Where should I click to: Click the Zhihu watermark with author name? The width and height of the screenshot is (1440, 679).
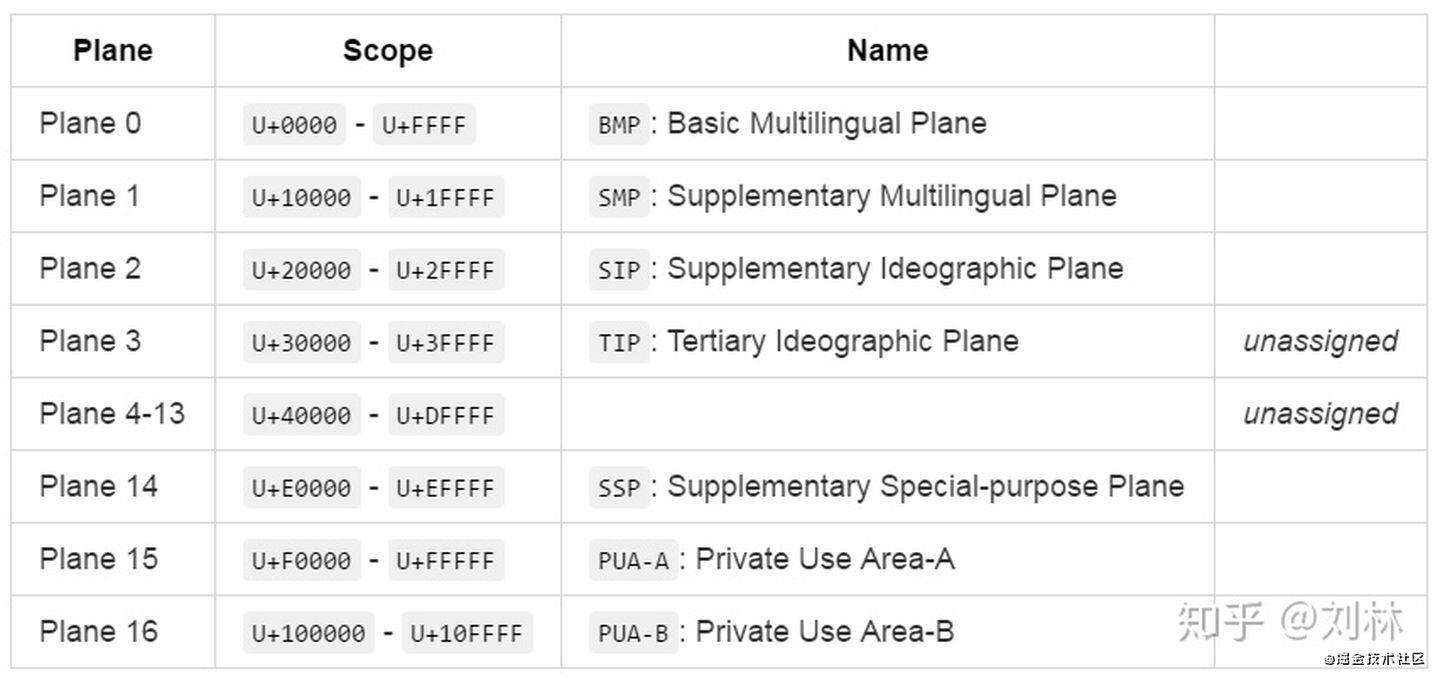pyautogui.click(x=1290, y=621)
